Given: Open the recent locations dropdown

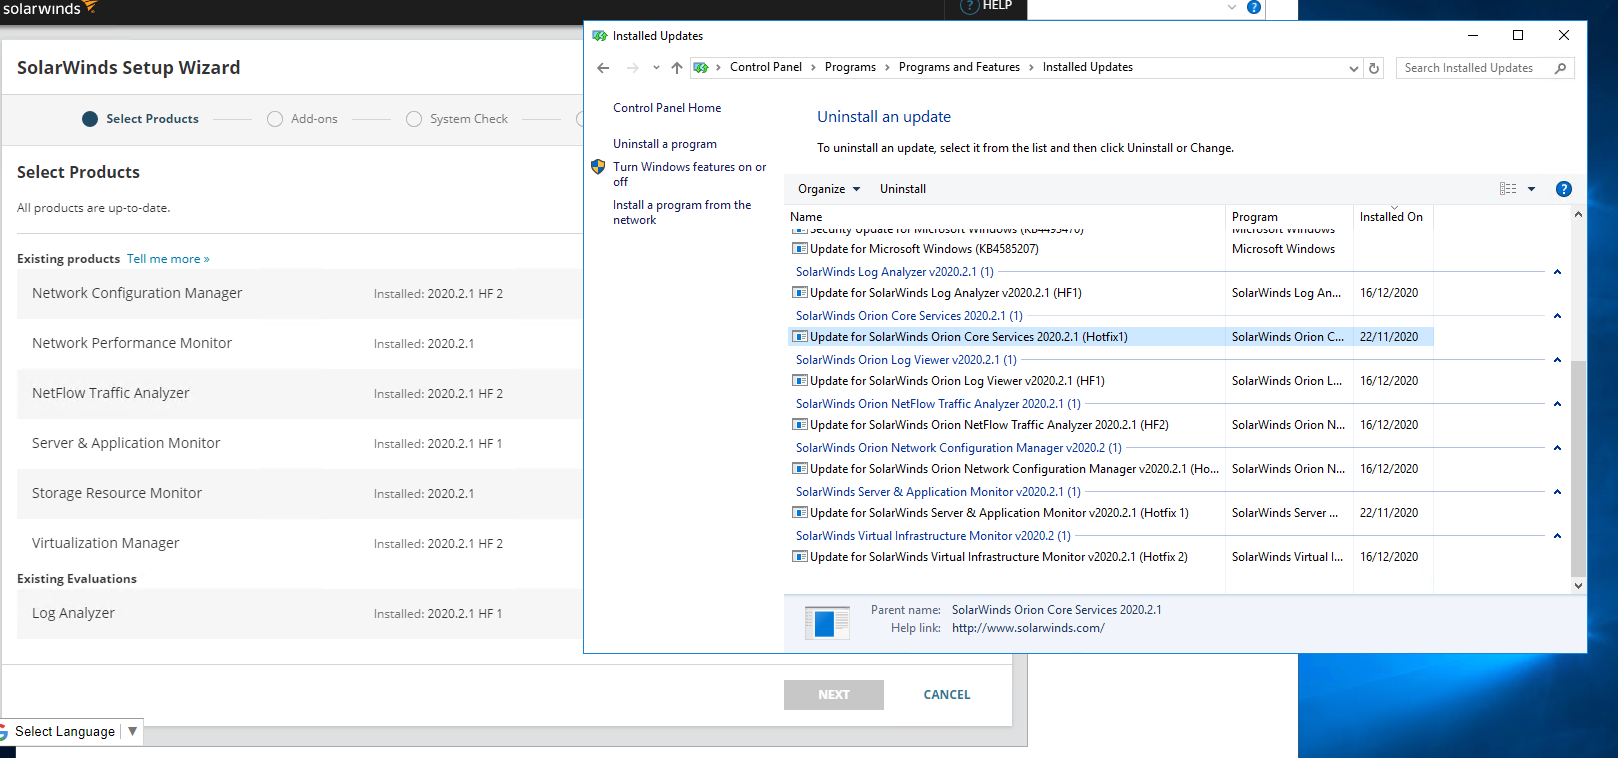Looking at the screenshot, I should (x=656, y=68).
